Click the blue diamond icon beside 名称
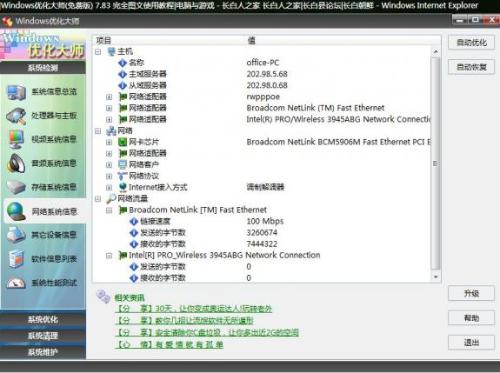Image resolution: width=500 pixels, height=373 pixels. [123, 63]
